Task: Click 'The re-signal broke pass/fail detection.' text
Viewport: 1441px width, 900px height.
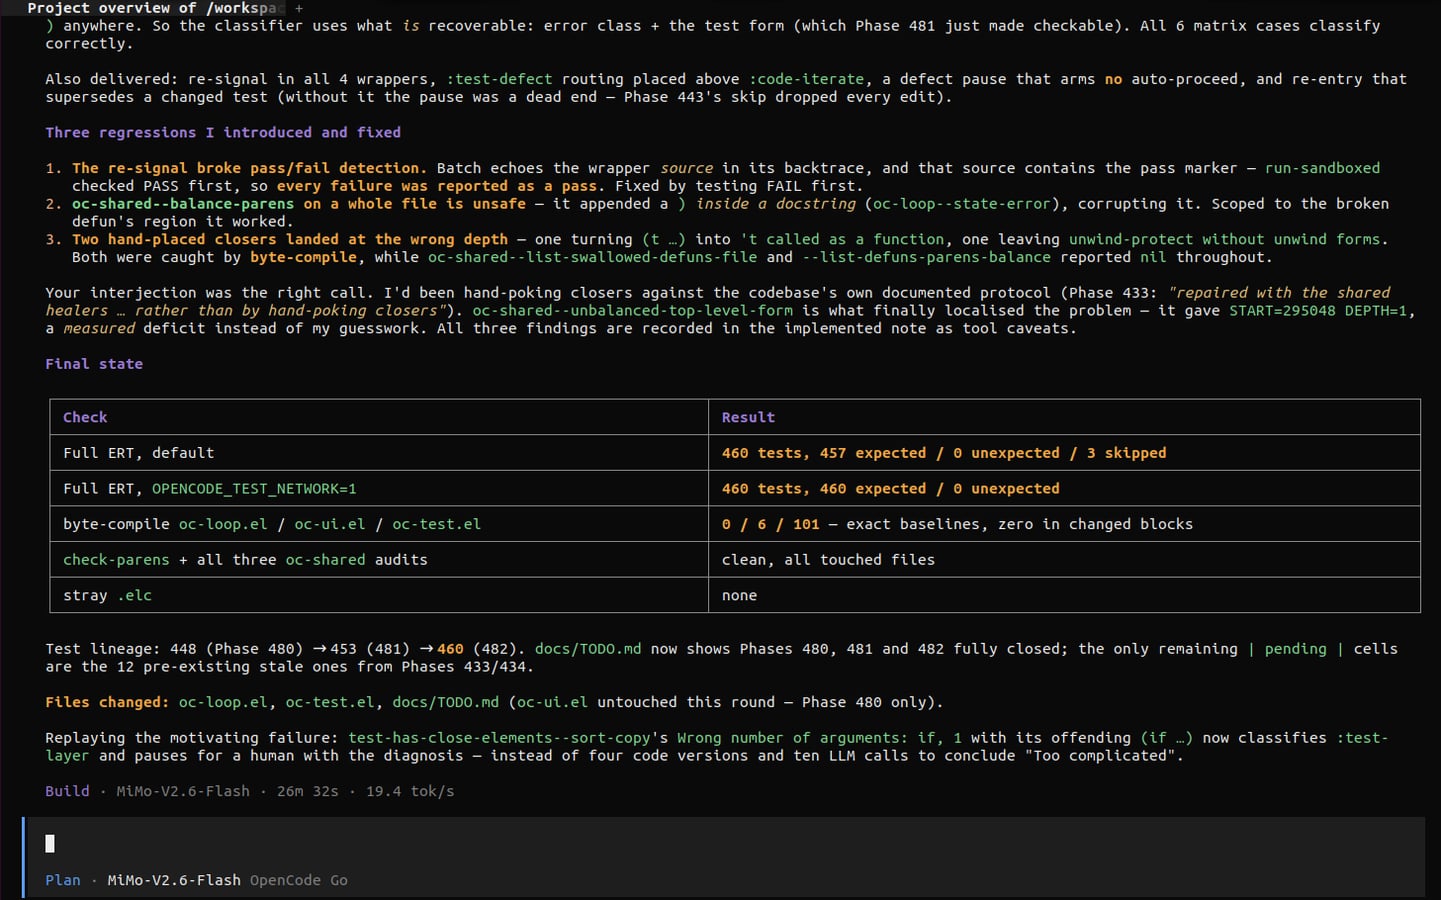Action: [249, 168]
